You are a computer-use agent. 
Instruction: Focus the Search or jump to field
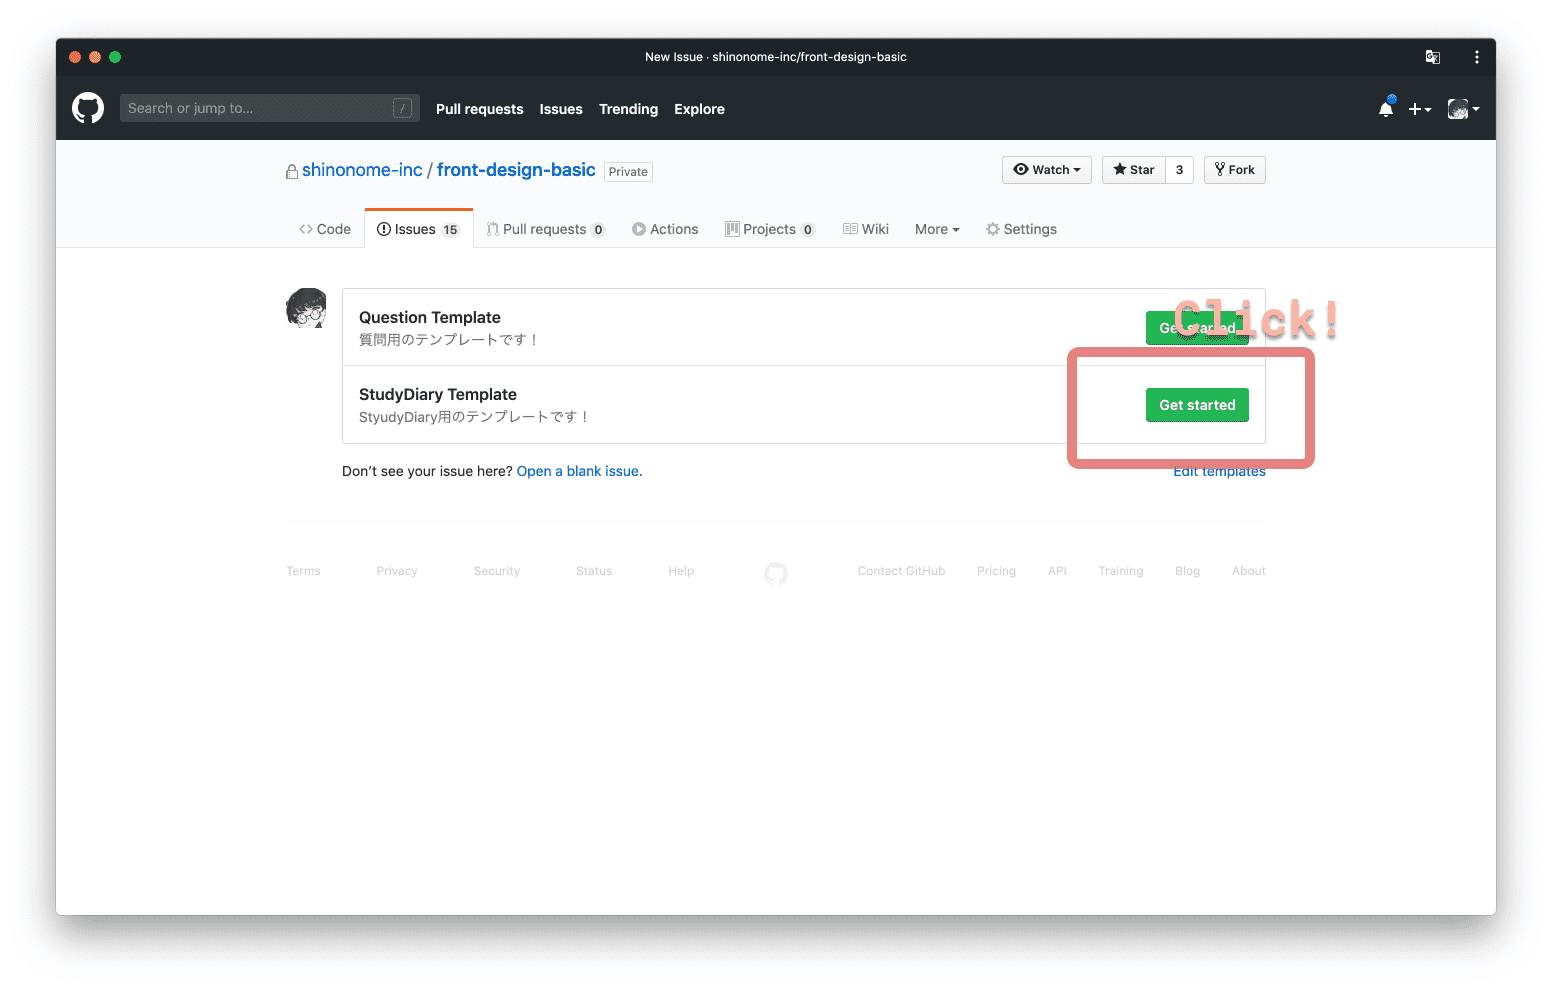coord(269,108)
